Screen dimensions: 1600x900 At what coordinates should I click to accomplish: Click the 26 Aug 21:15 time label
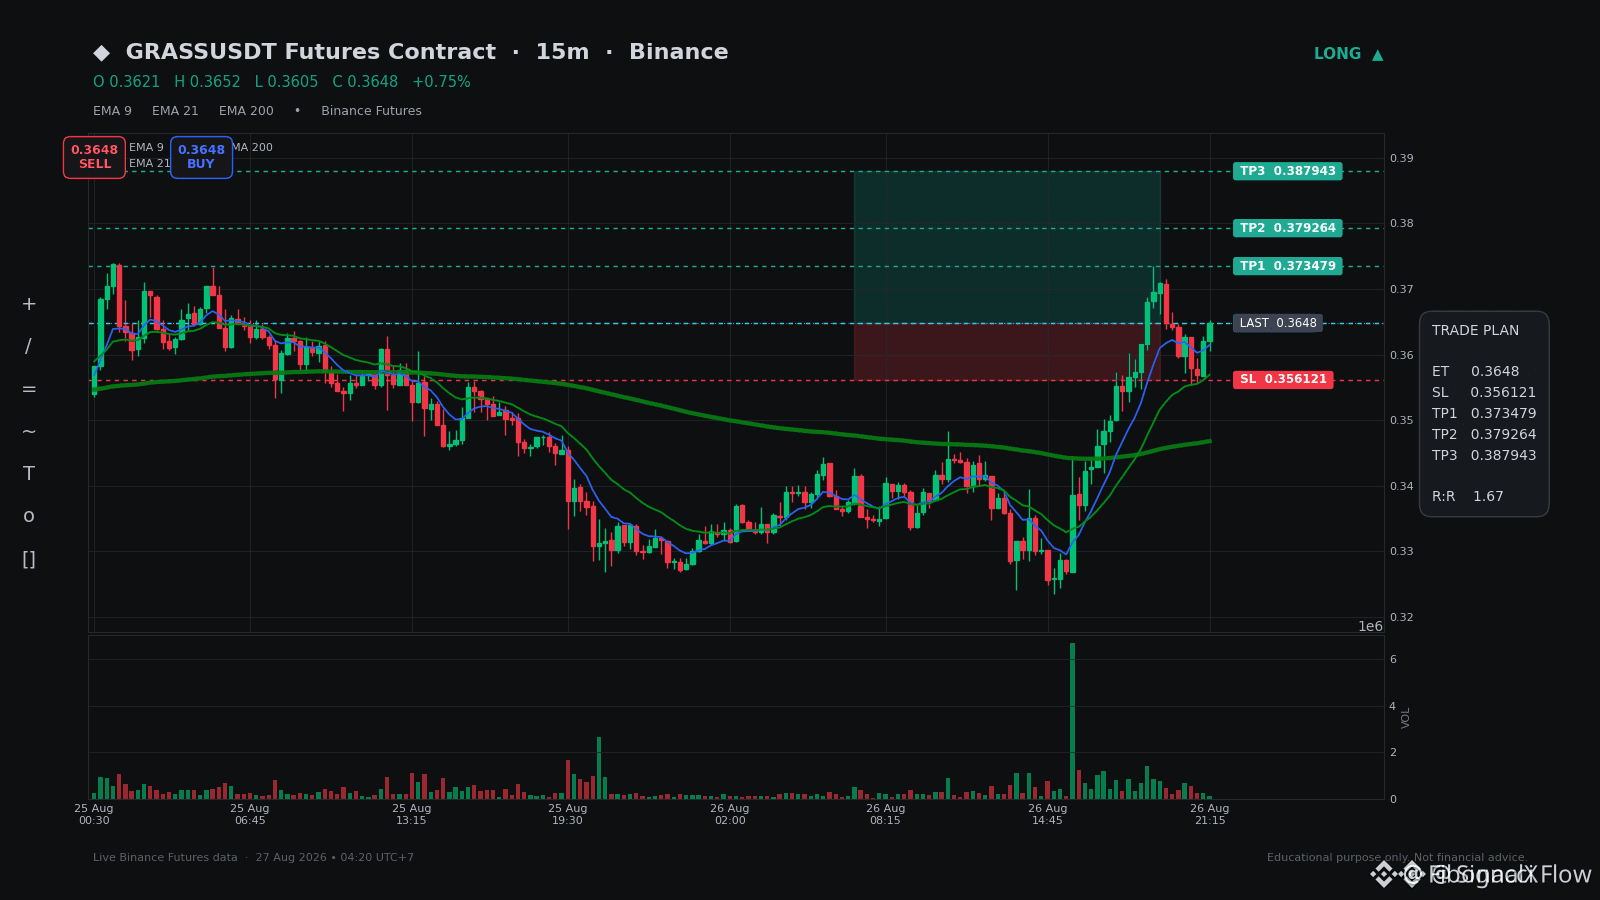pyautogui.click(x=1210, y=814)
